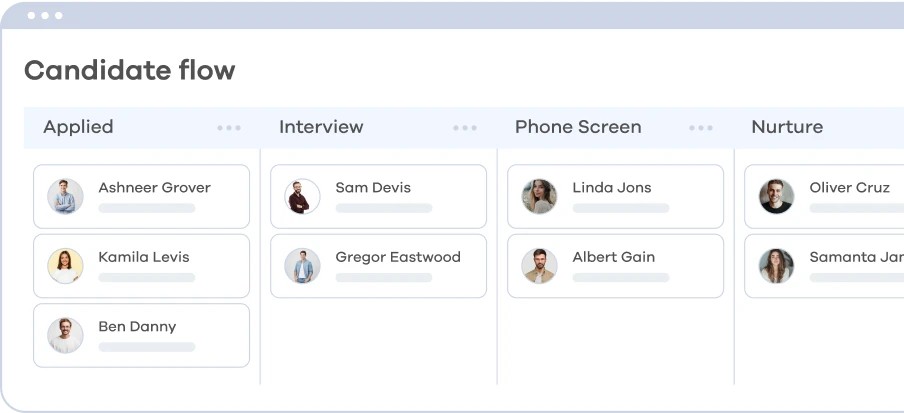Click Sam Devis's profile avatar
The height and width of the screenshot is (413, 904).
point(302,196)
